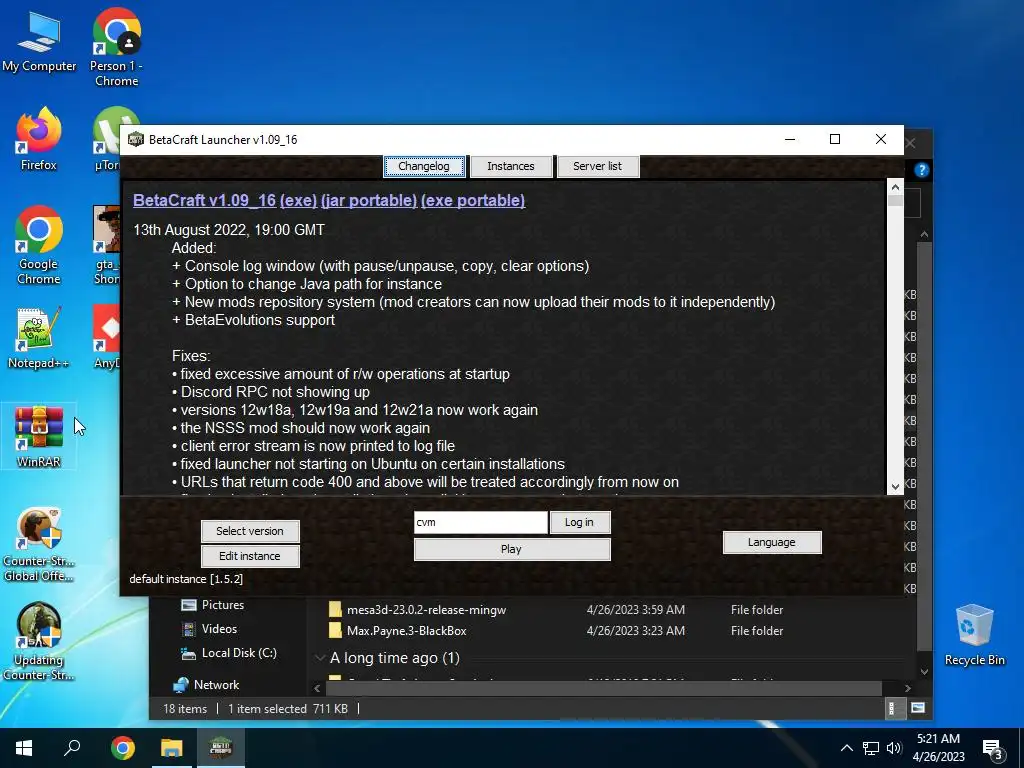
Task: Select Local Disk (C:) in Explorer
Action: pos(229,653)
